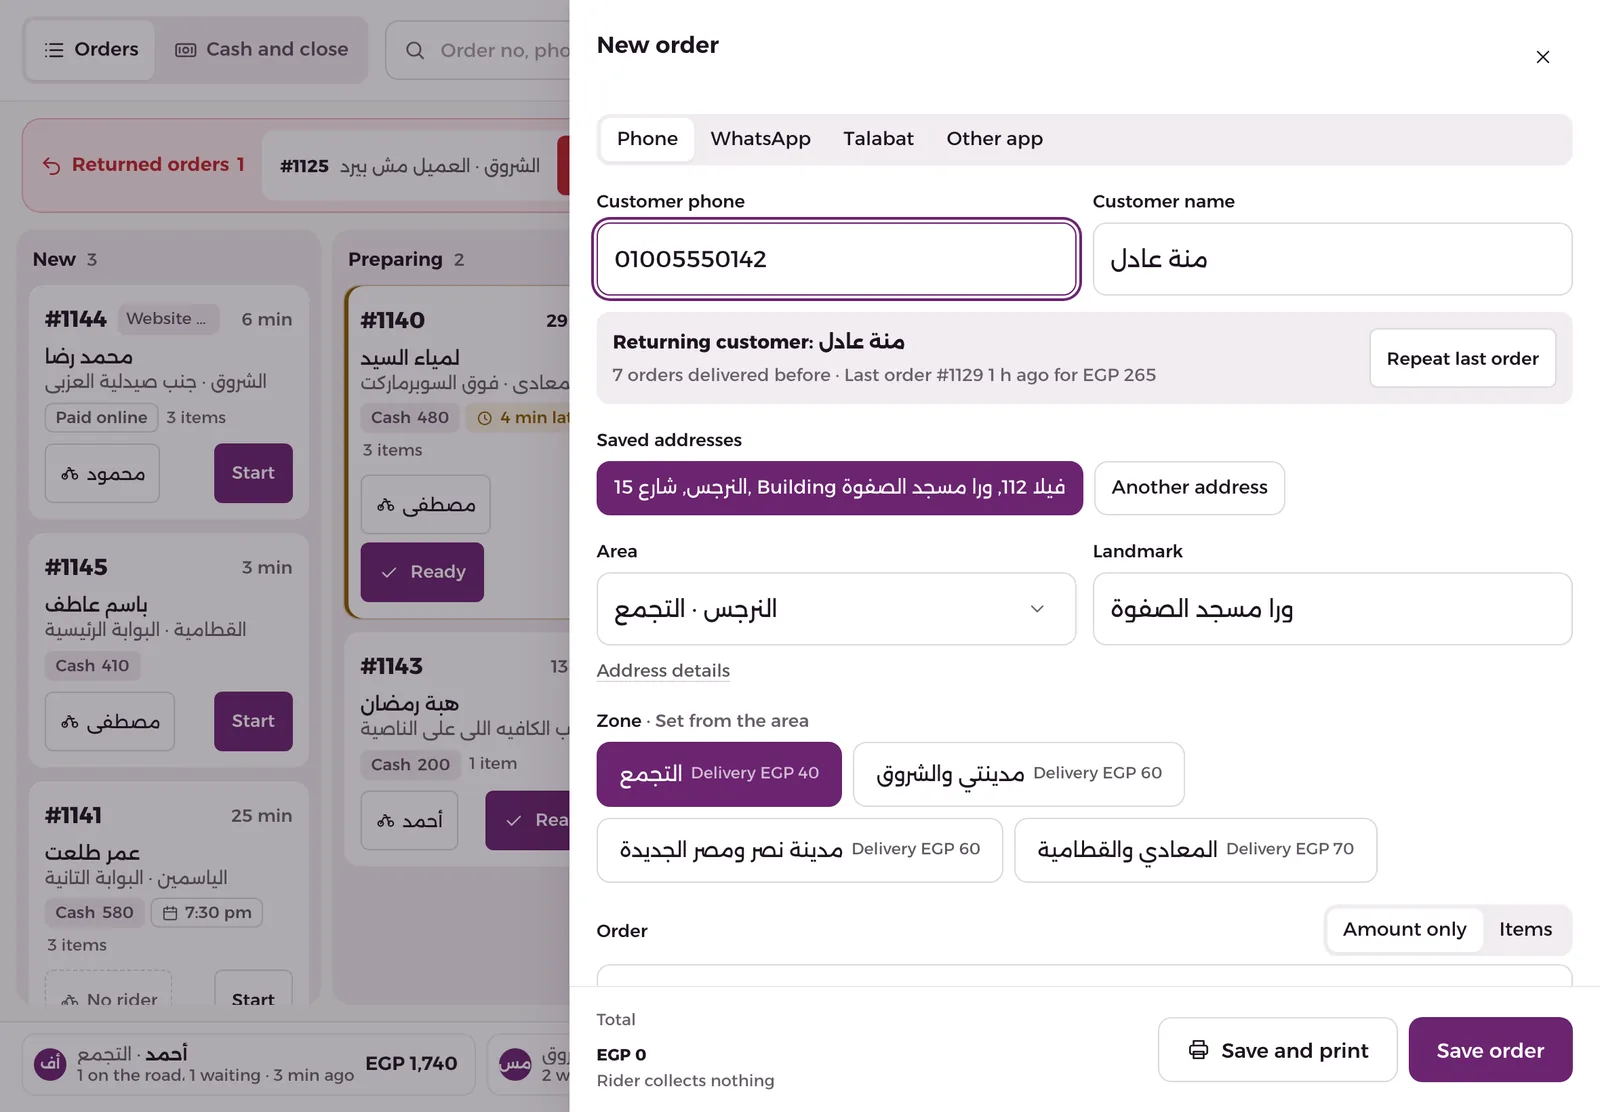
Task: Click the Customer name field
Action: pyautogui.click(x=1332, y=259)
